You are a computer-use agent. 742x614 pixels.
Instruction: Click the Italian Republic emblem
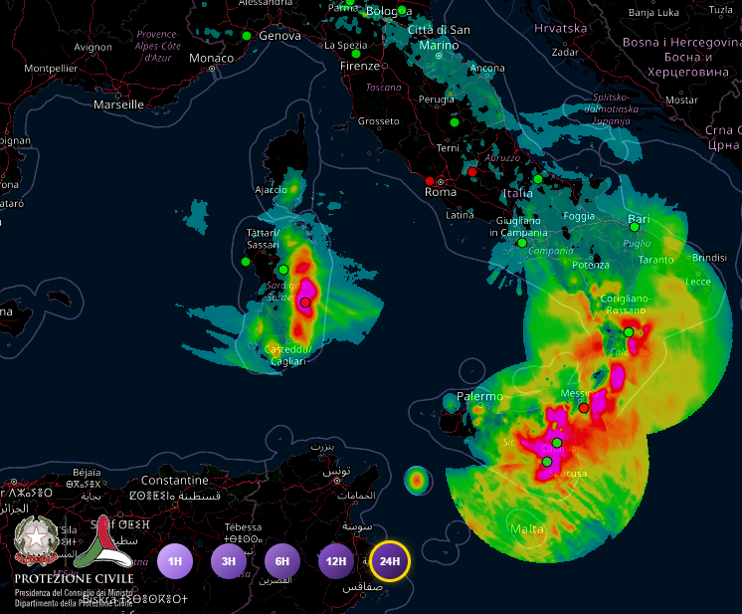[x=37, y=541]
